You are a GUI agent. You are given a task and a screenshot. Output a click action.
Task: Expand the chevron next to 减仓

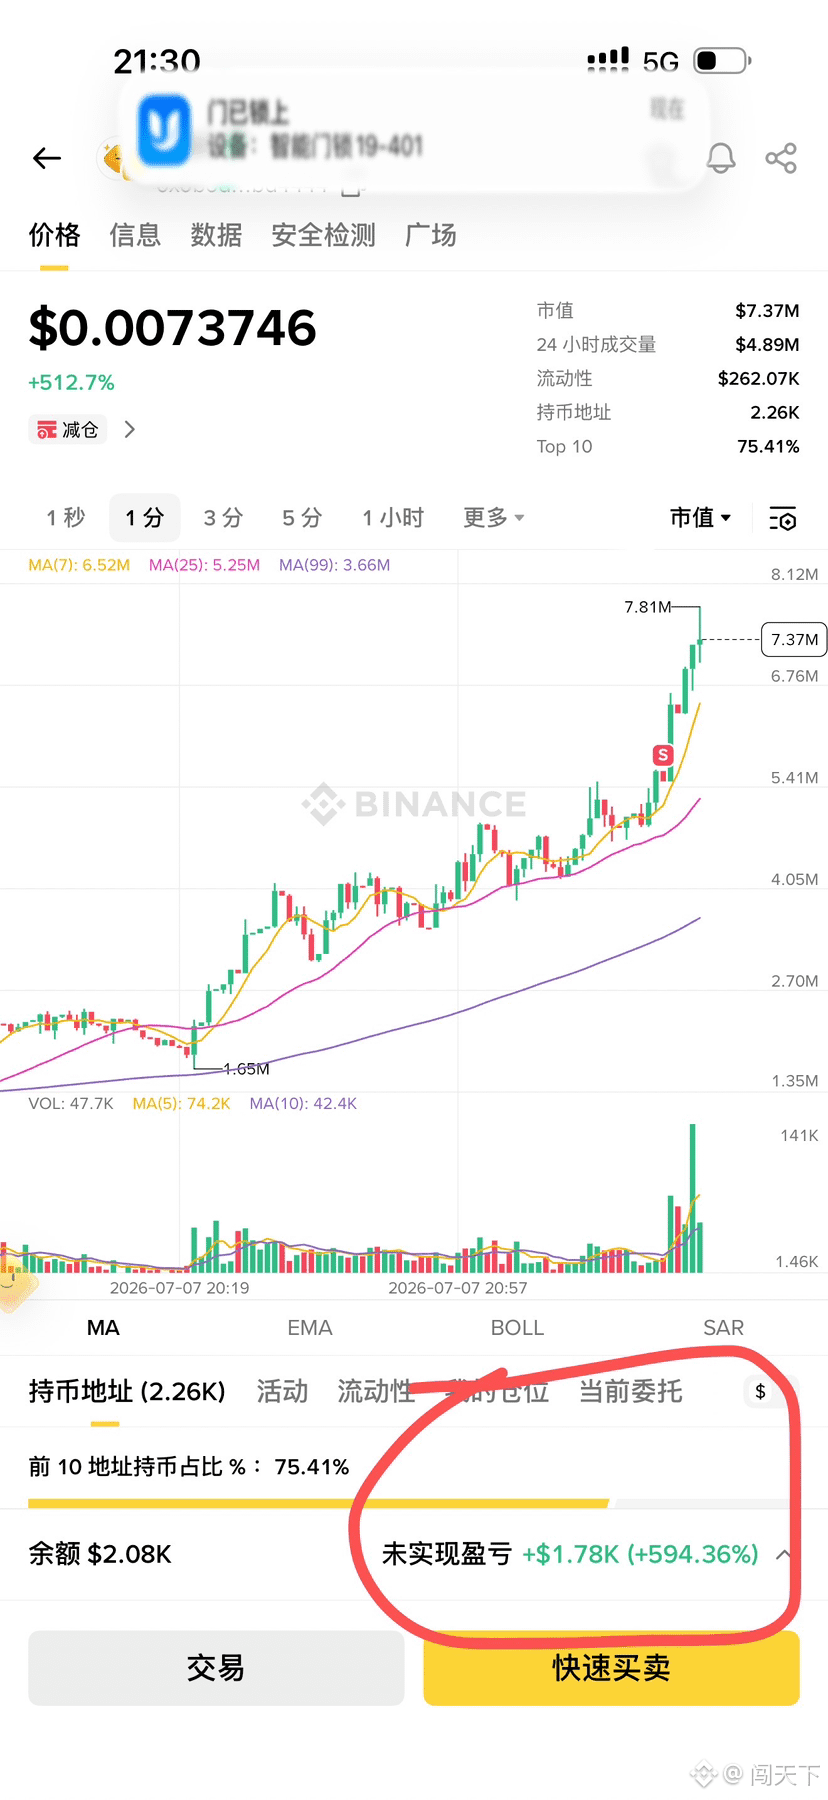[x=129, y=430]
